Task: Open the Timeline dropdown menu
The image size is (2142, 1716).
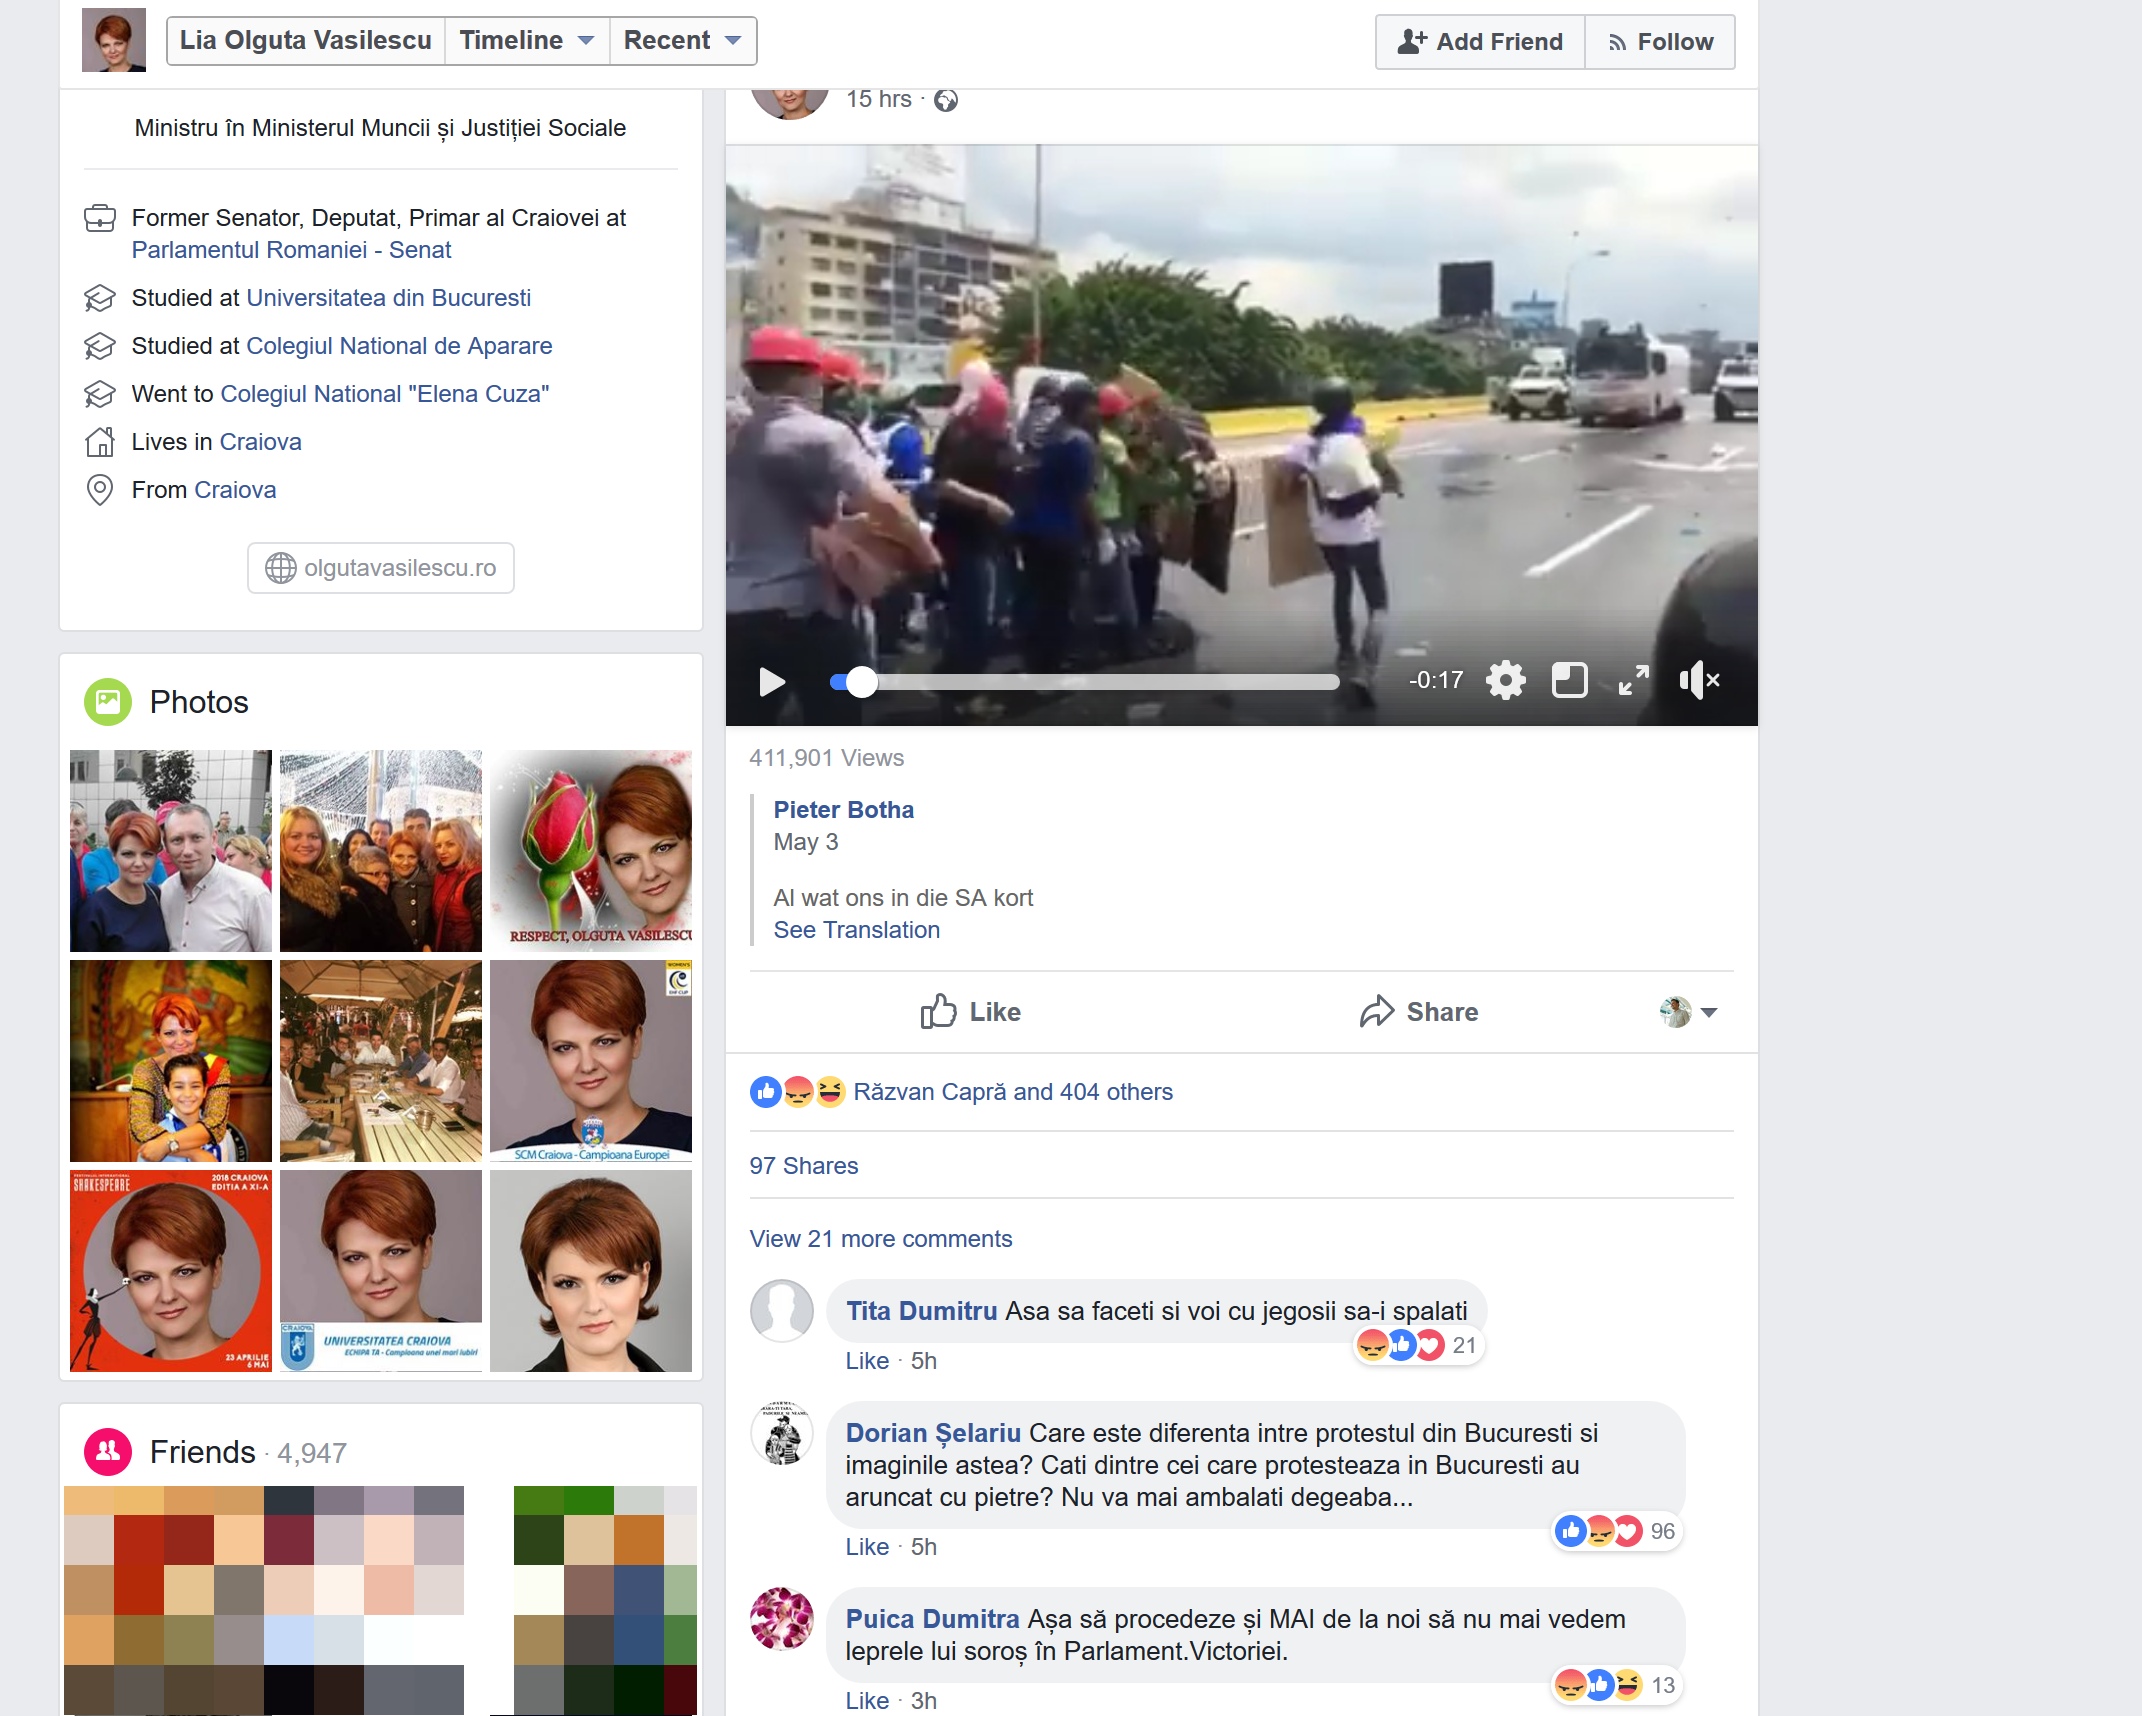Action: (526, 41)
